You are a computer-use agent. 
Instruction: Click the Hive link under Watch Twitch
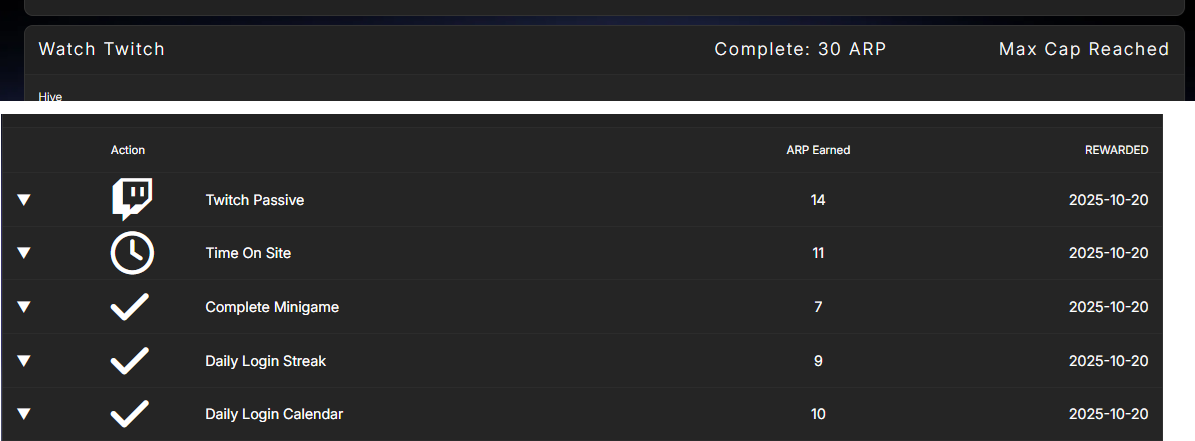click(x=50, y=96)
